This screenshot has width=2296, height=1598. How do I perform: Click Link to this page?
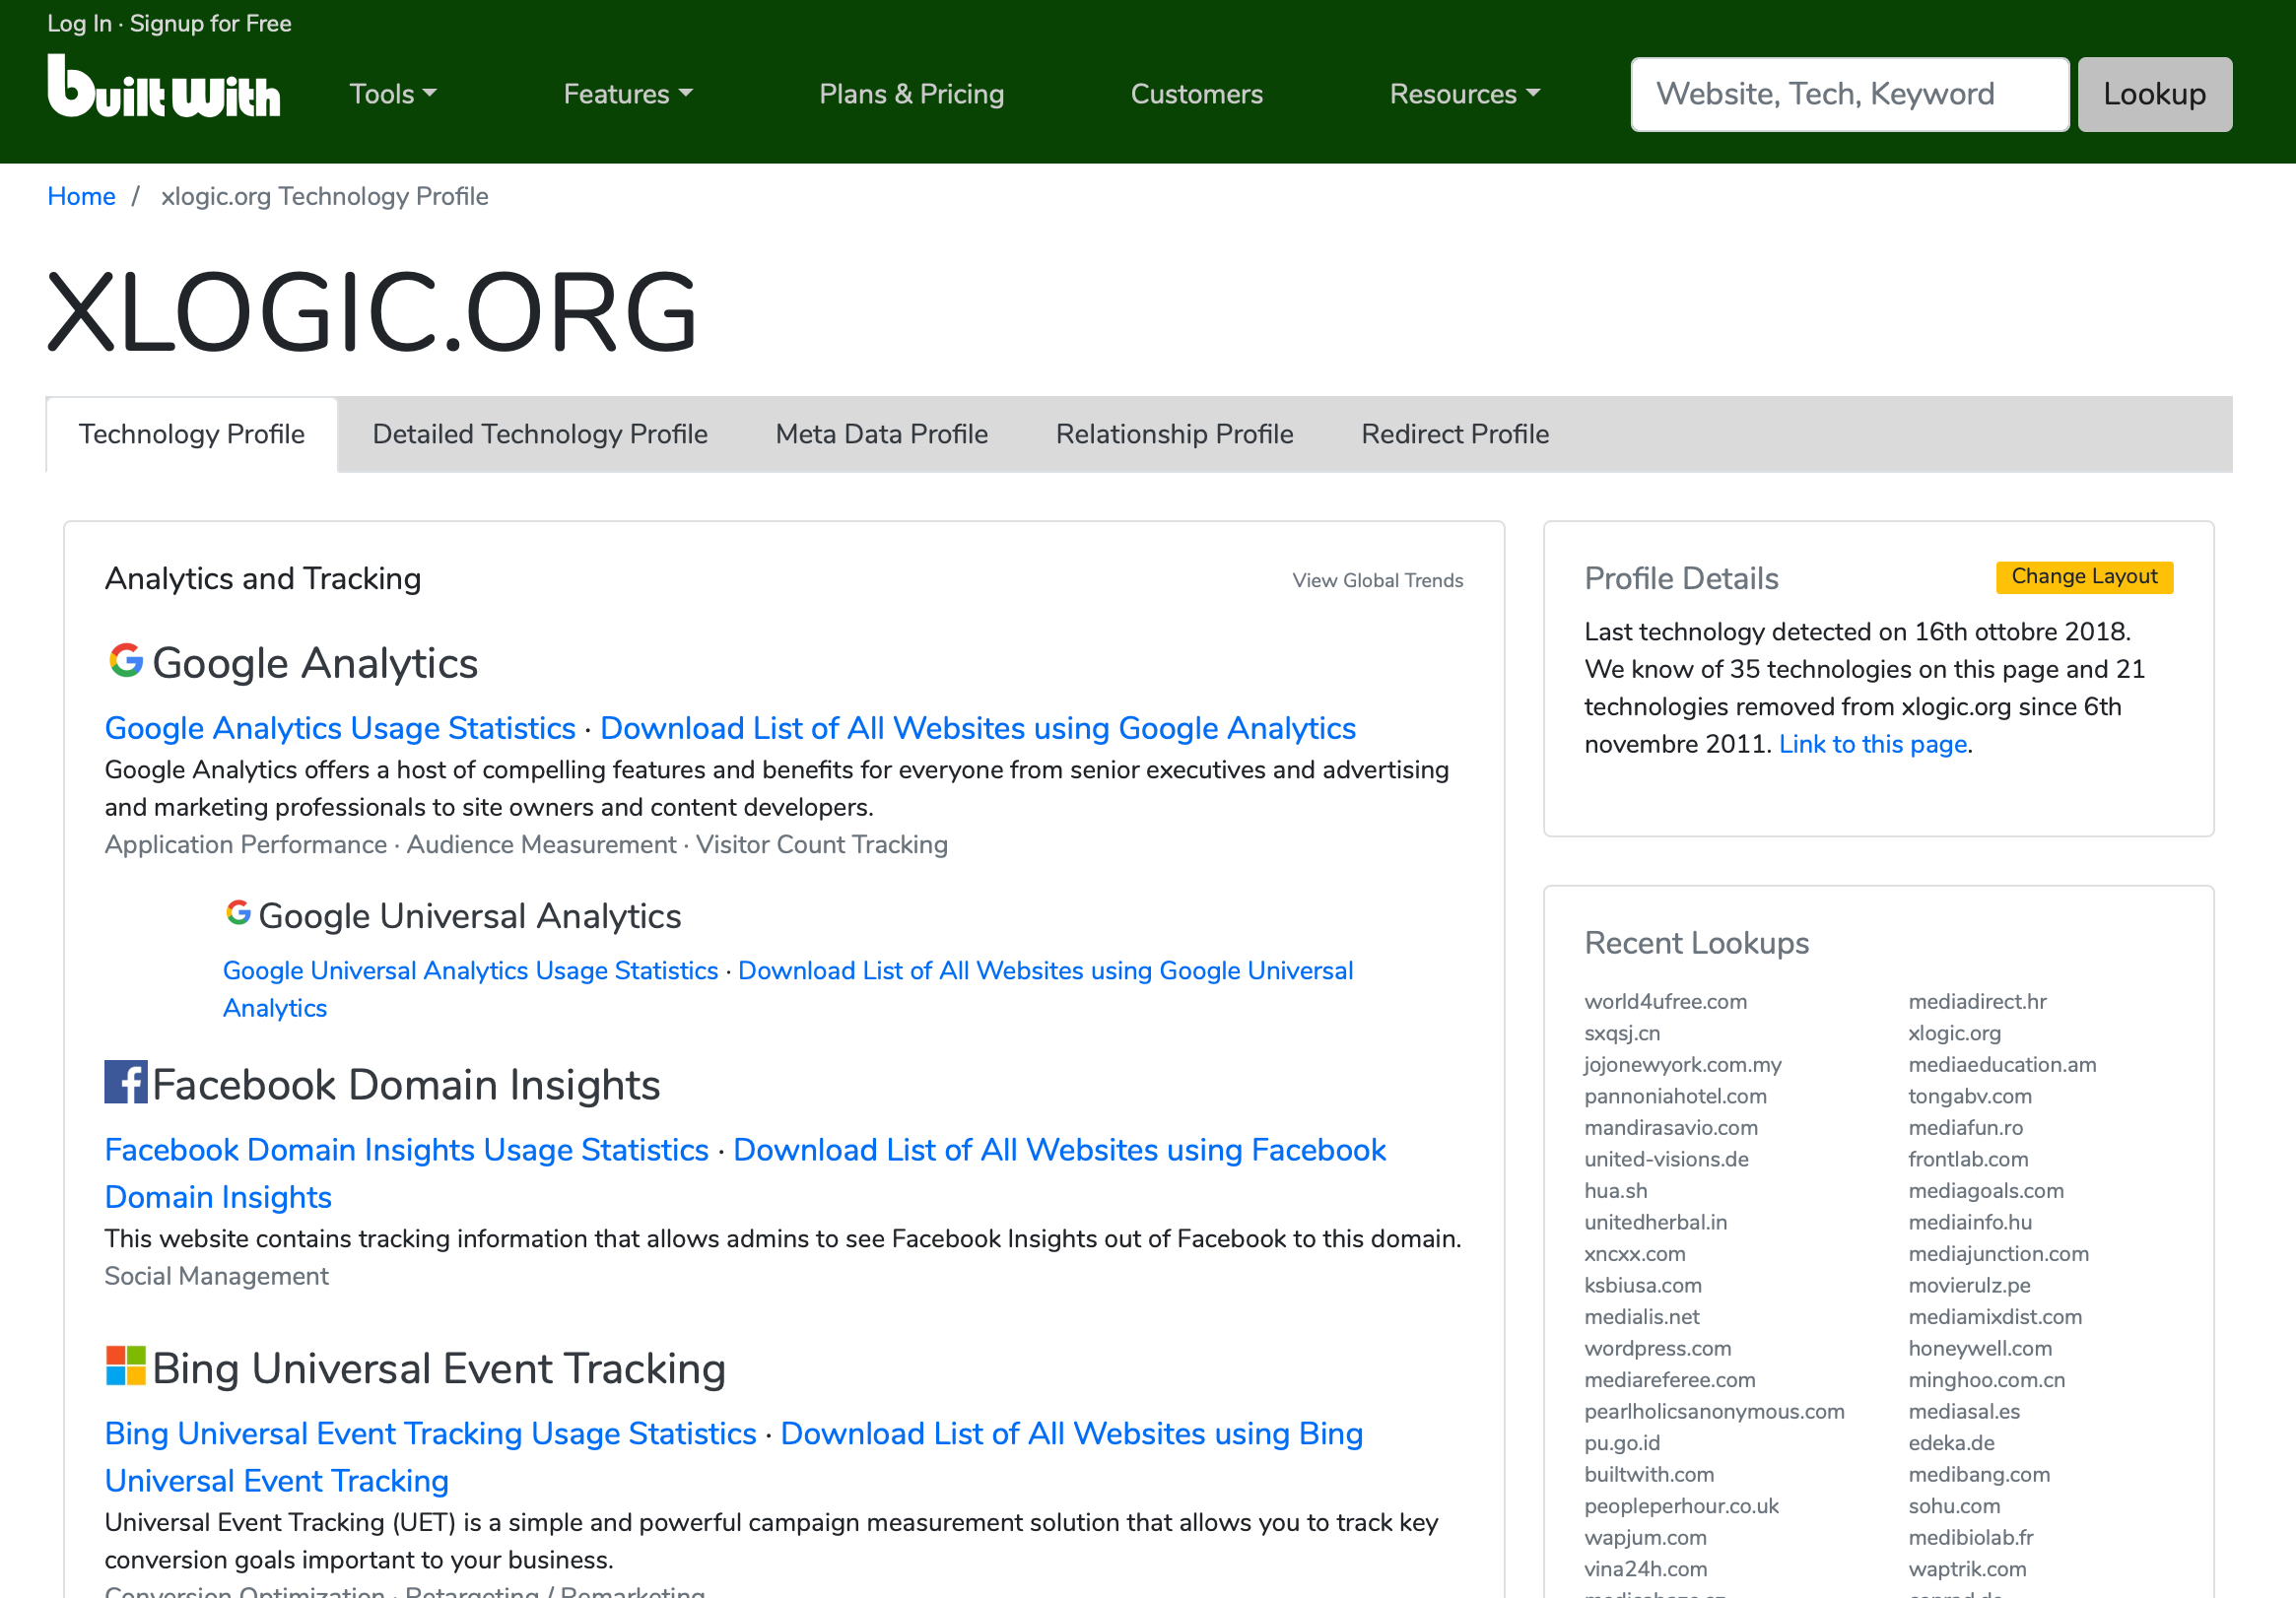1874,744
